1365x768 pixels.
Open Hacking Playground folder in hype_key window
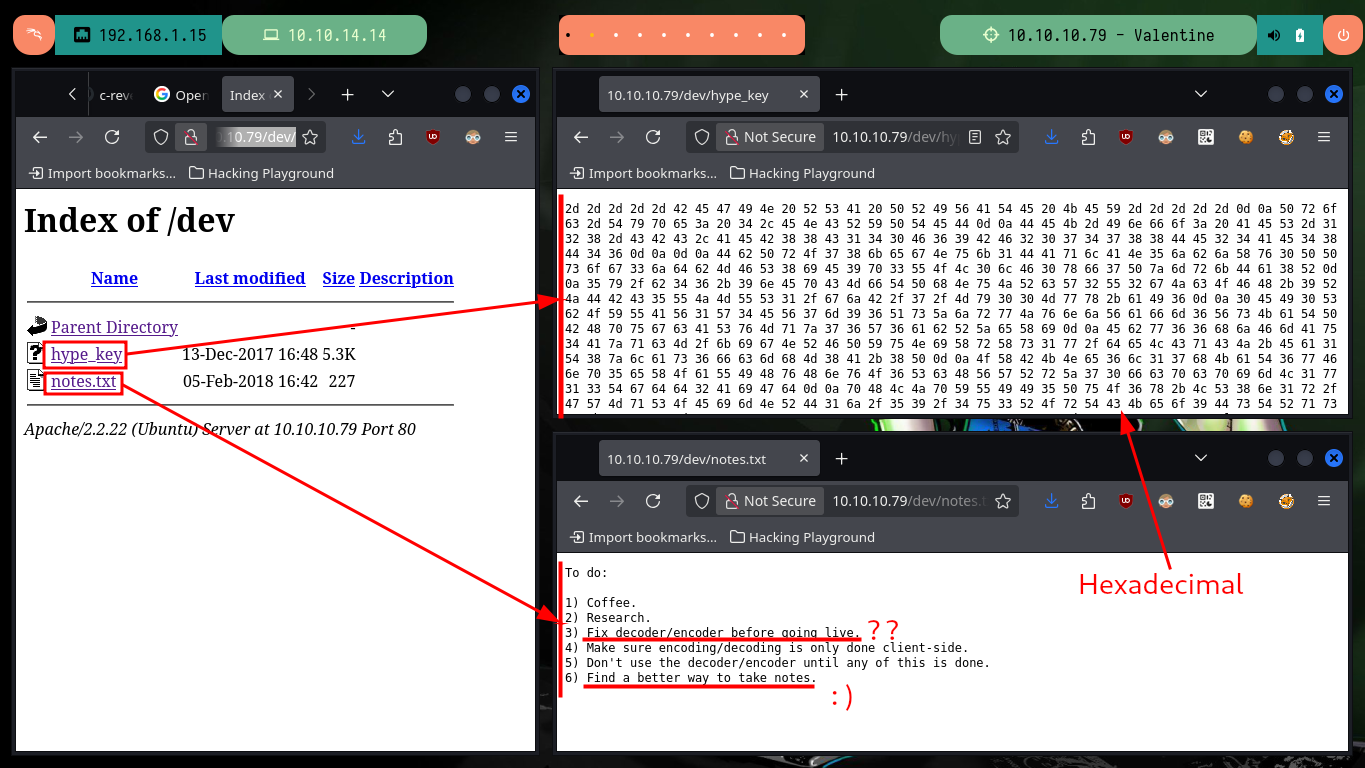[x=802, y=173]
